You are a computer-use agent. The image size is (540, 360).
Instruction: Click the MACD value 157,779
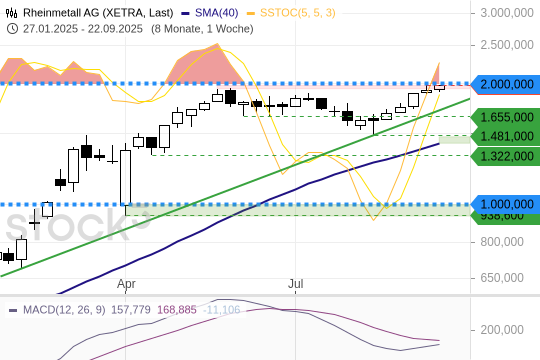[x=131, y=310]
